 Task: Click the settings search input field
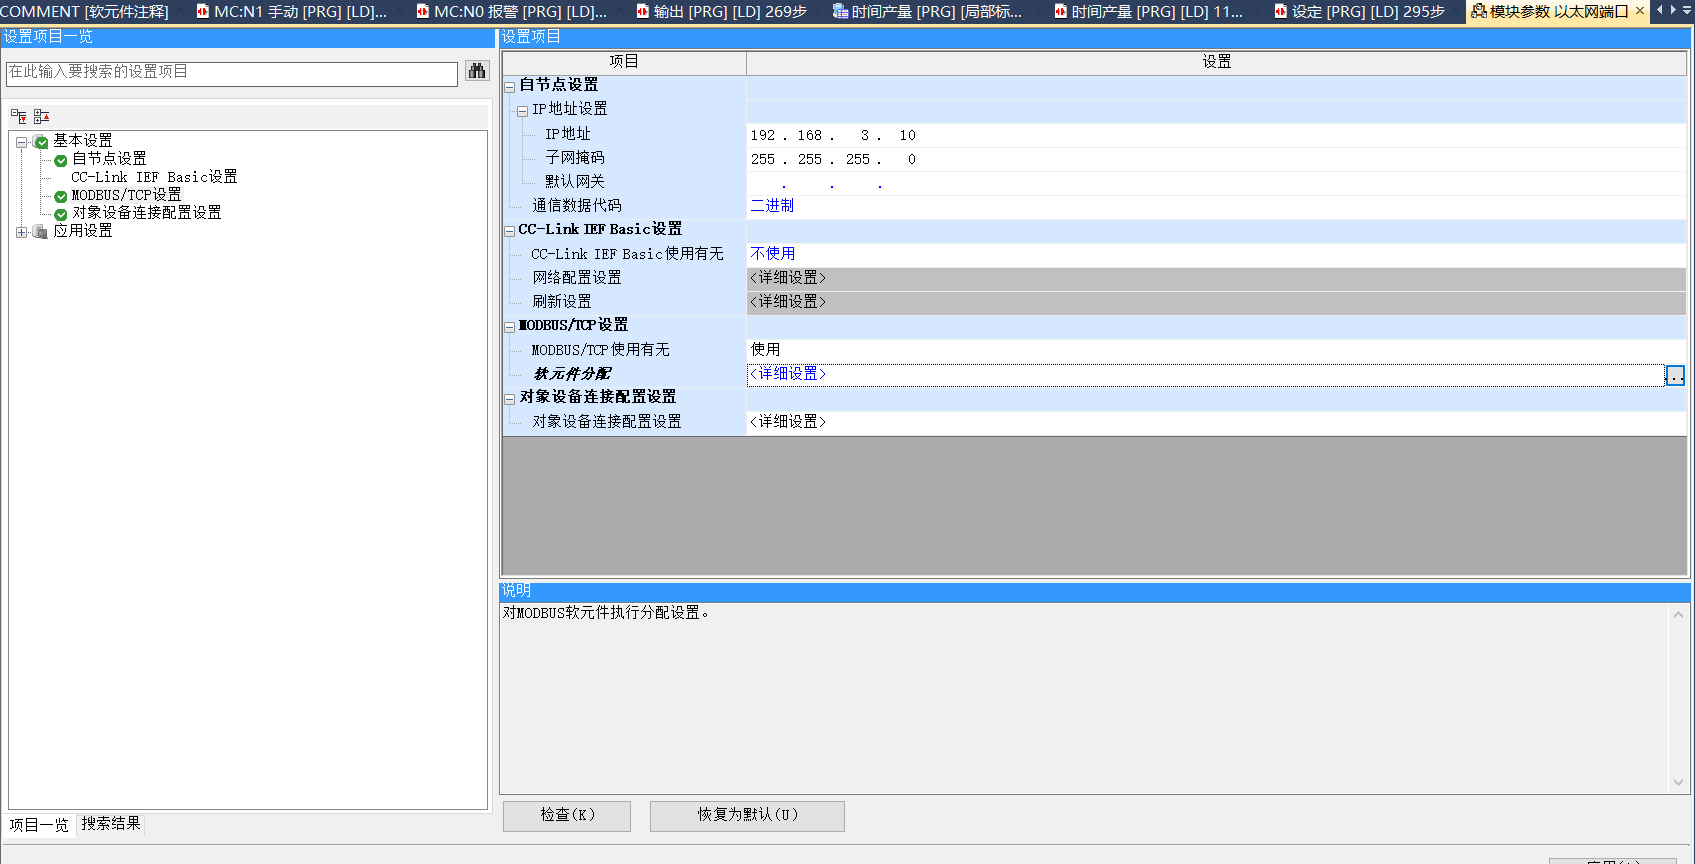[x=232, y=73]
